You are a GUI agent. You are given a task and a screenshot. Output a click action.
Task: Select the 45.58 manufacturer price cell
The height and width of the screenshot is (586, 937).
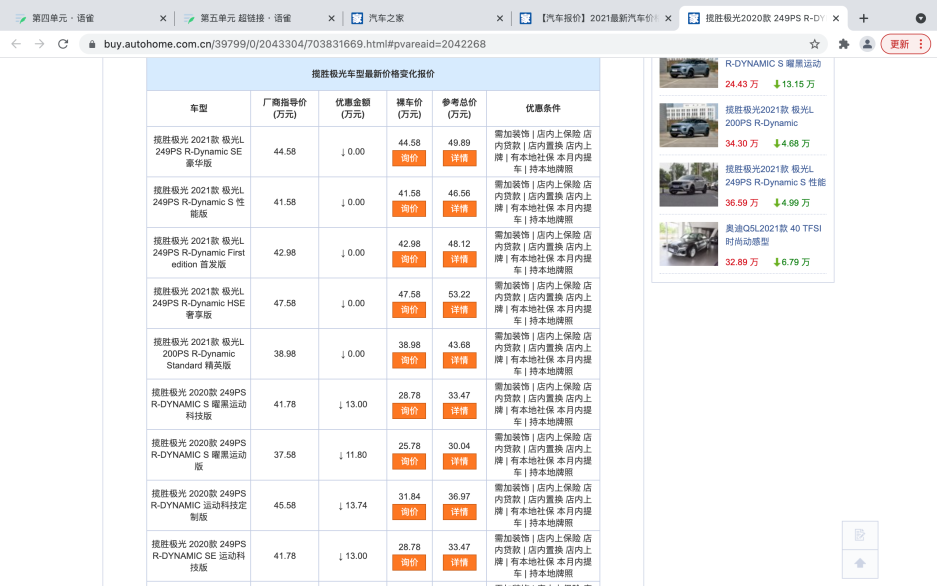pos(284,505)
